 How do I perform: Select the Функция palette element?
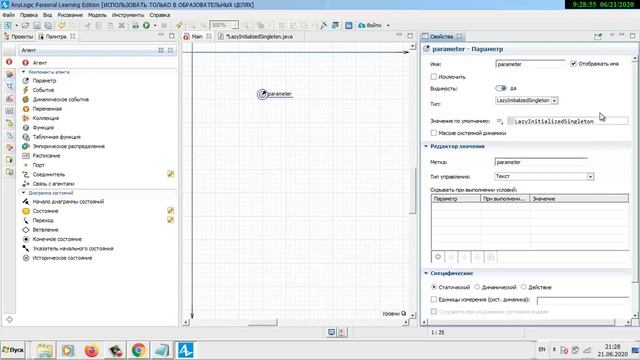point(43,127)
